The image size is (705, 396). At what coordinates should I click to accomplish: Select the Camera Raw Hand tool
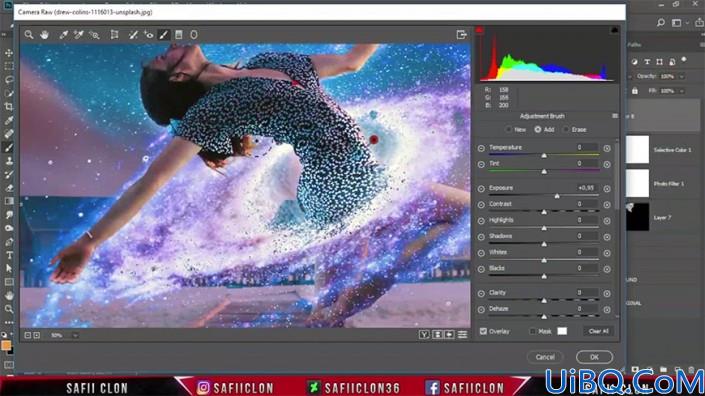point(44,35)
